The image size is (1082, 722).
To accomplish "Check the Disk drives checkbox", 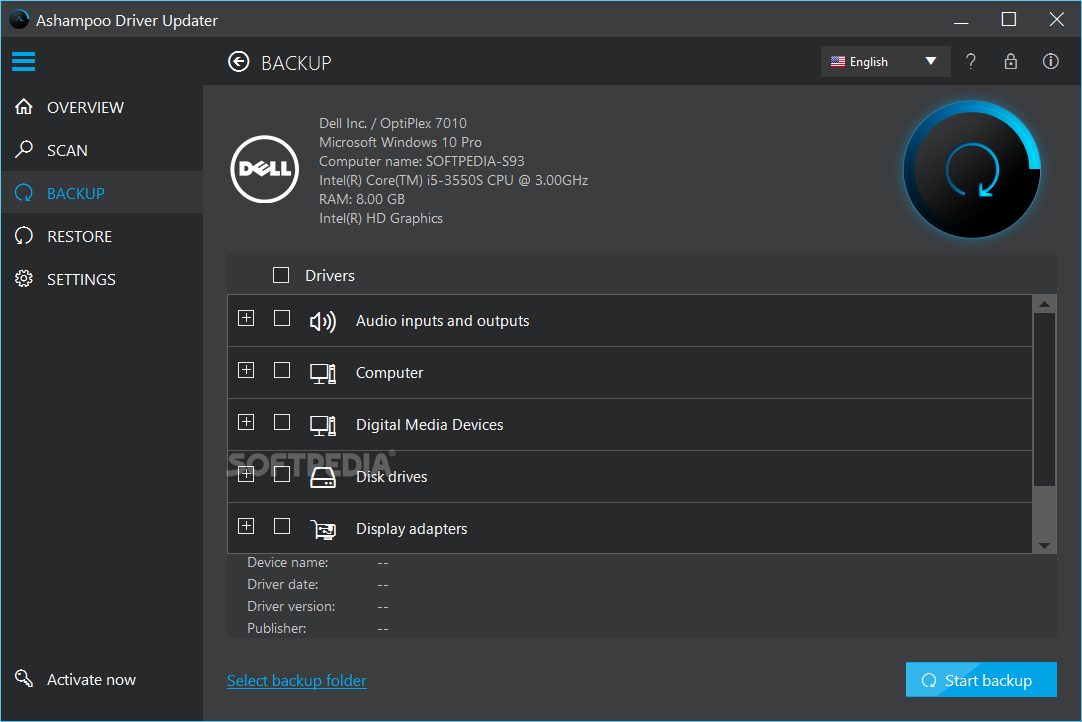I will (x=282, y=474).
